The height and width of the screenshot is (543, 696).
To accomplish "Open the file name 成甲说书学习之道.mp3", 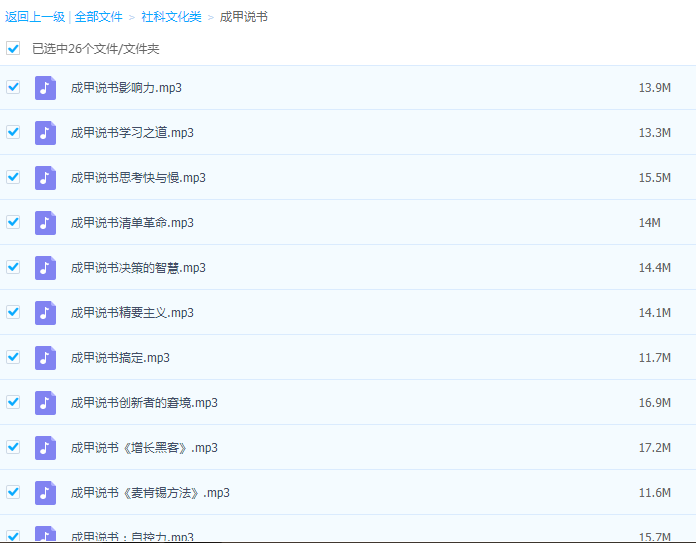I will point(132,133).
